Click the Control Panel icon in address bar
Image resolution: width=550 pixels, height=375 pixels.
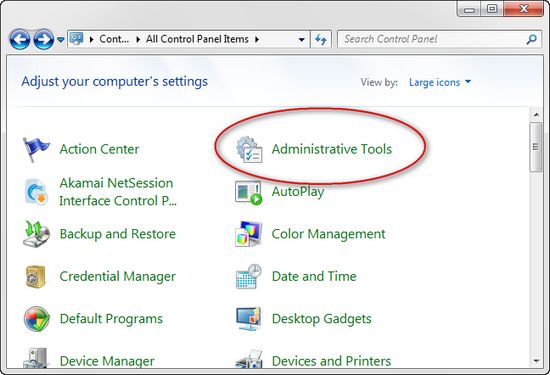coord(76,39)
